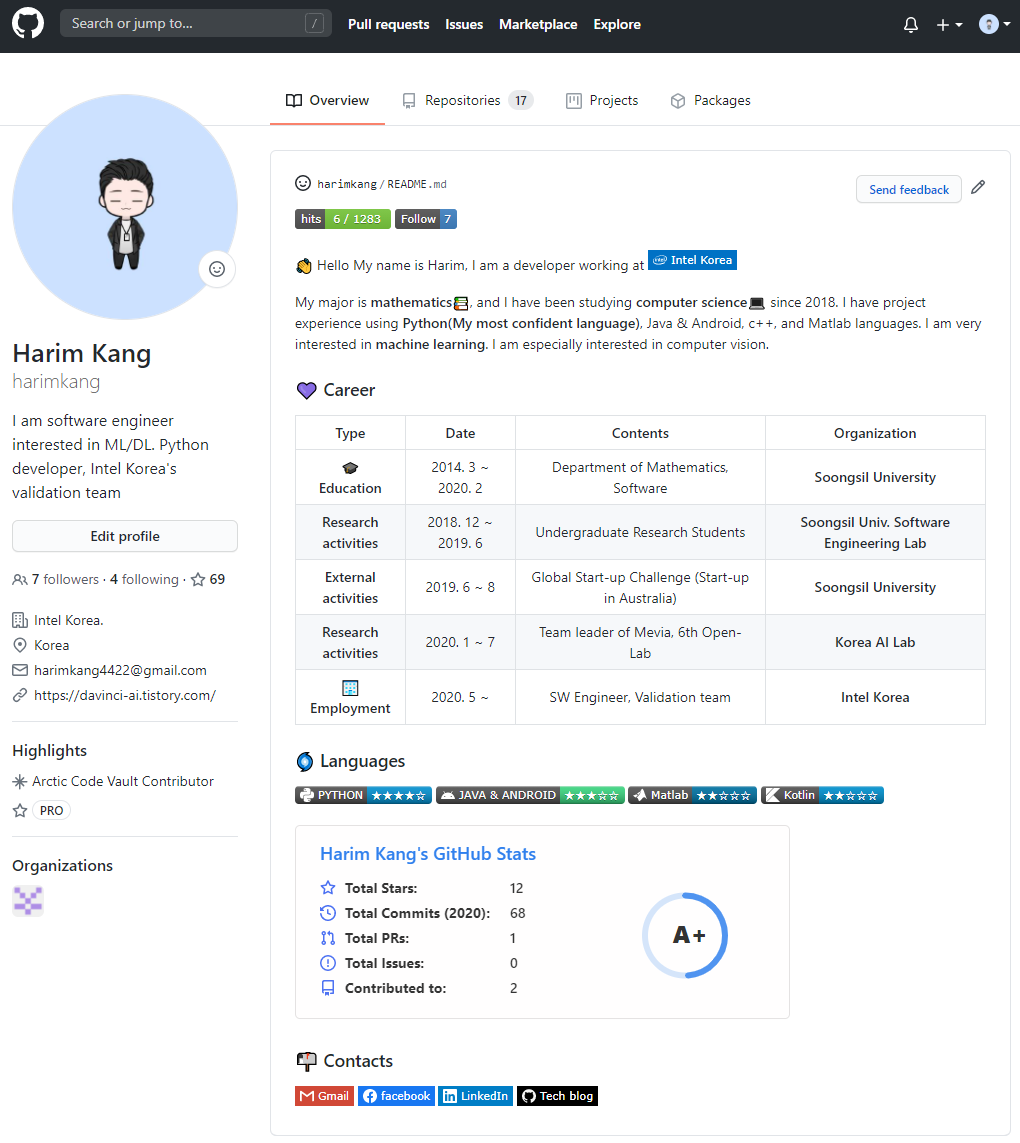Open the user avatar menu dropdown
Screen dimensions: 1020x1143
pyautogui.click(x=994, y=24)
